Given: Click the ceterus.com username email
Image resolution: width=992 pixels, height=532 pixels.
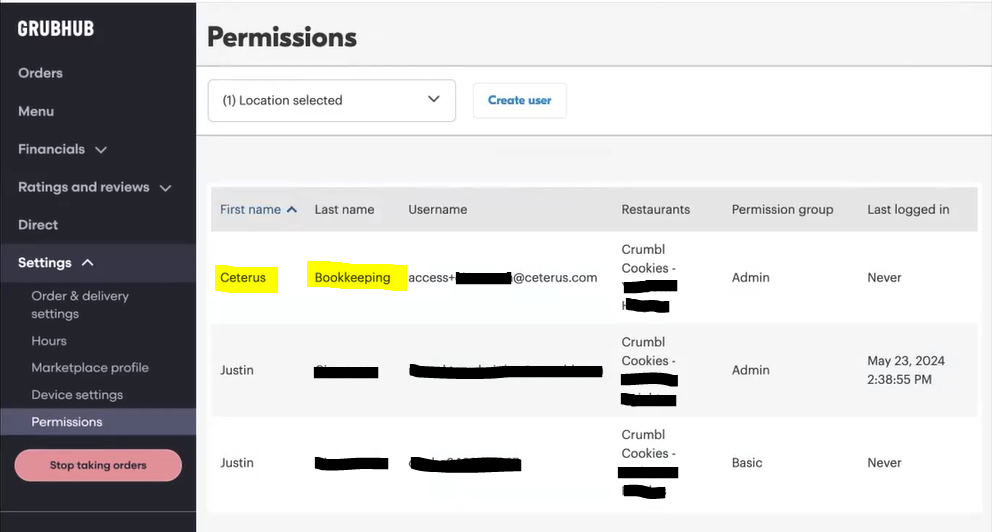Looking at the screenshot, I should [502, 278].
